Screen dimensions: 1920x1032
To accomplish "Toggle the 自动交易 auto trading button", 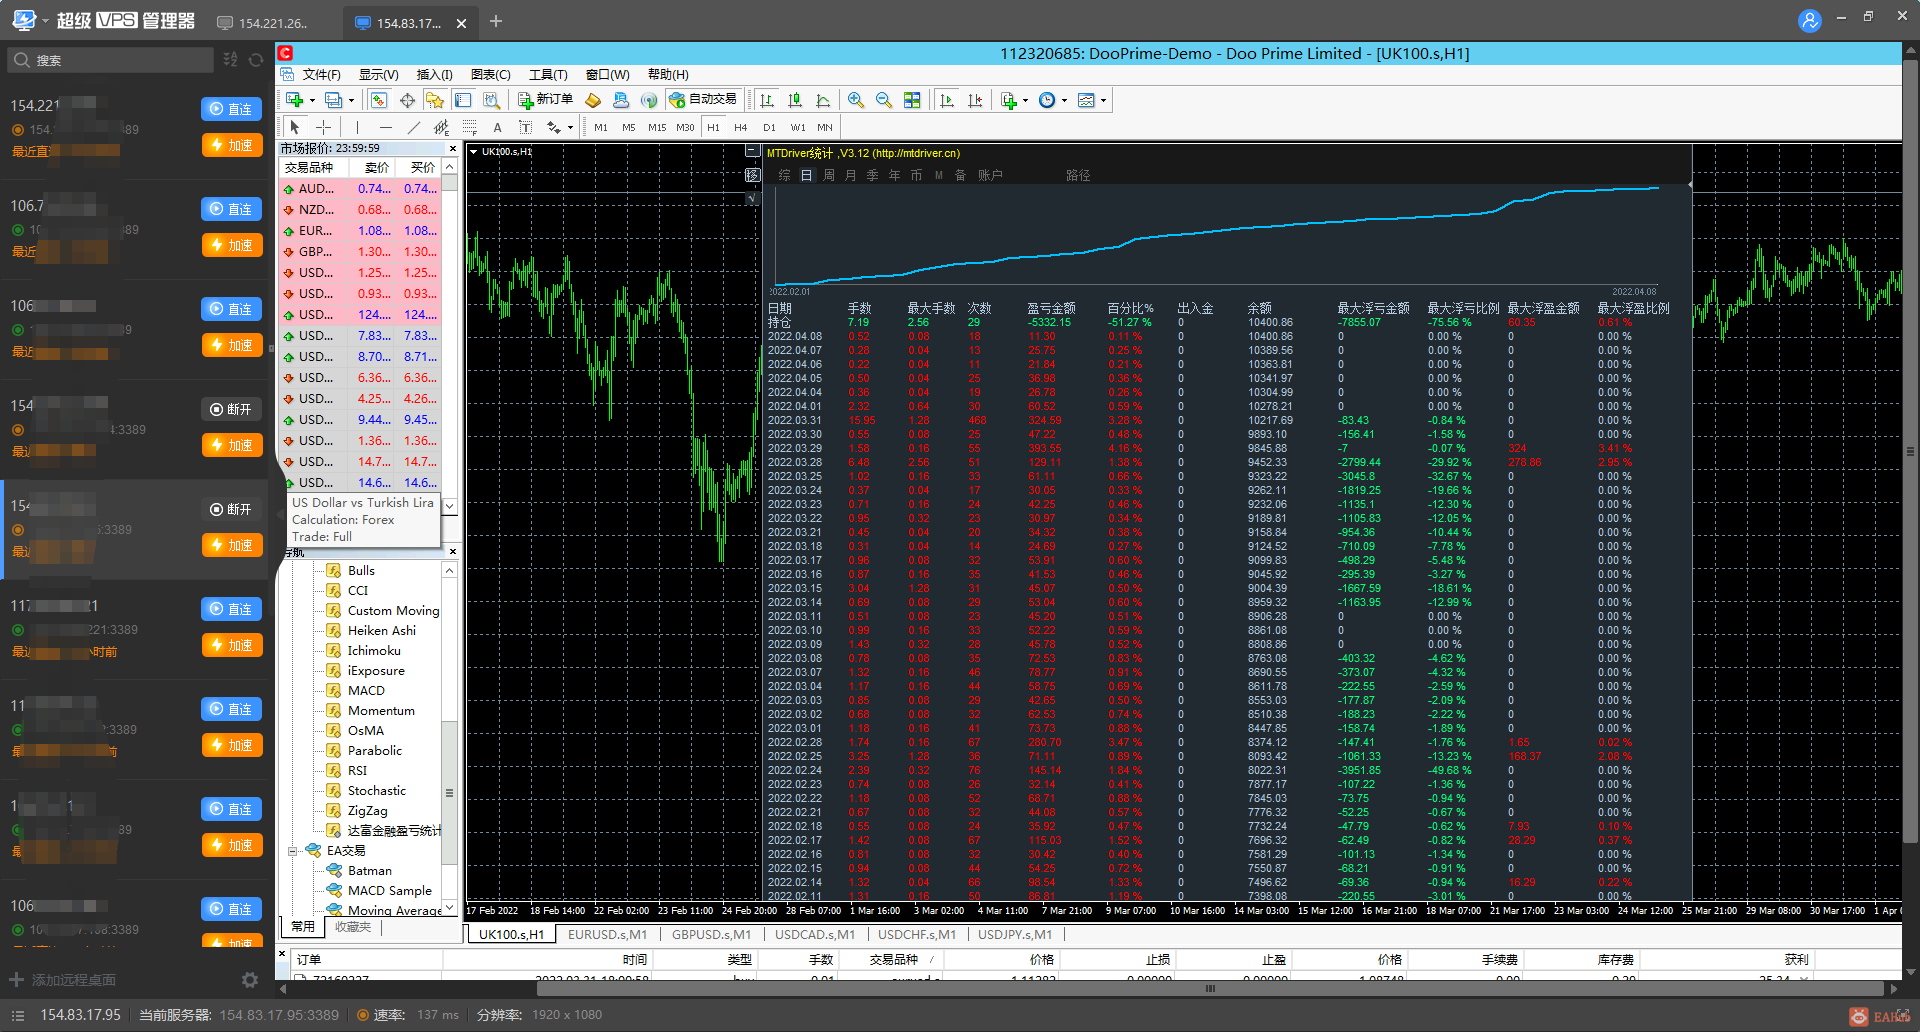I will click(703, 100).
